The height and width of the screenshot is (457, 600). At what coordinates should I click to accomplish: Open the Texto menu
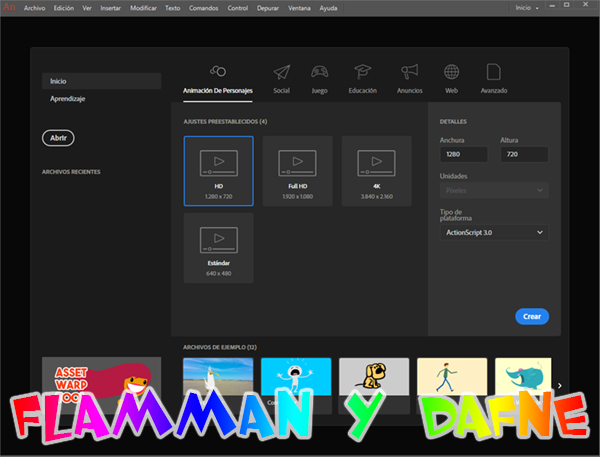pyautogui.click(x=173, y=8)
